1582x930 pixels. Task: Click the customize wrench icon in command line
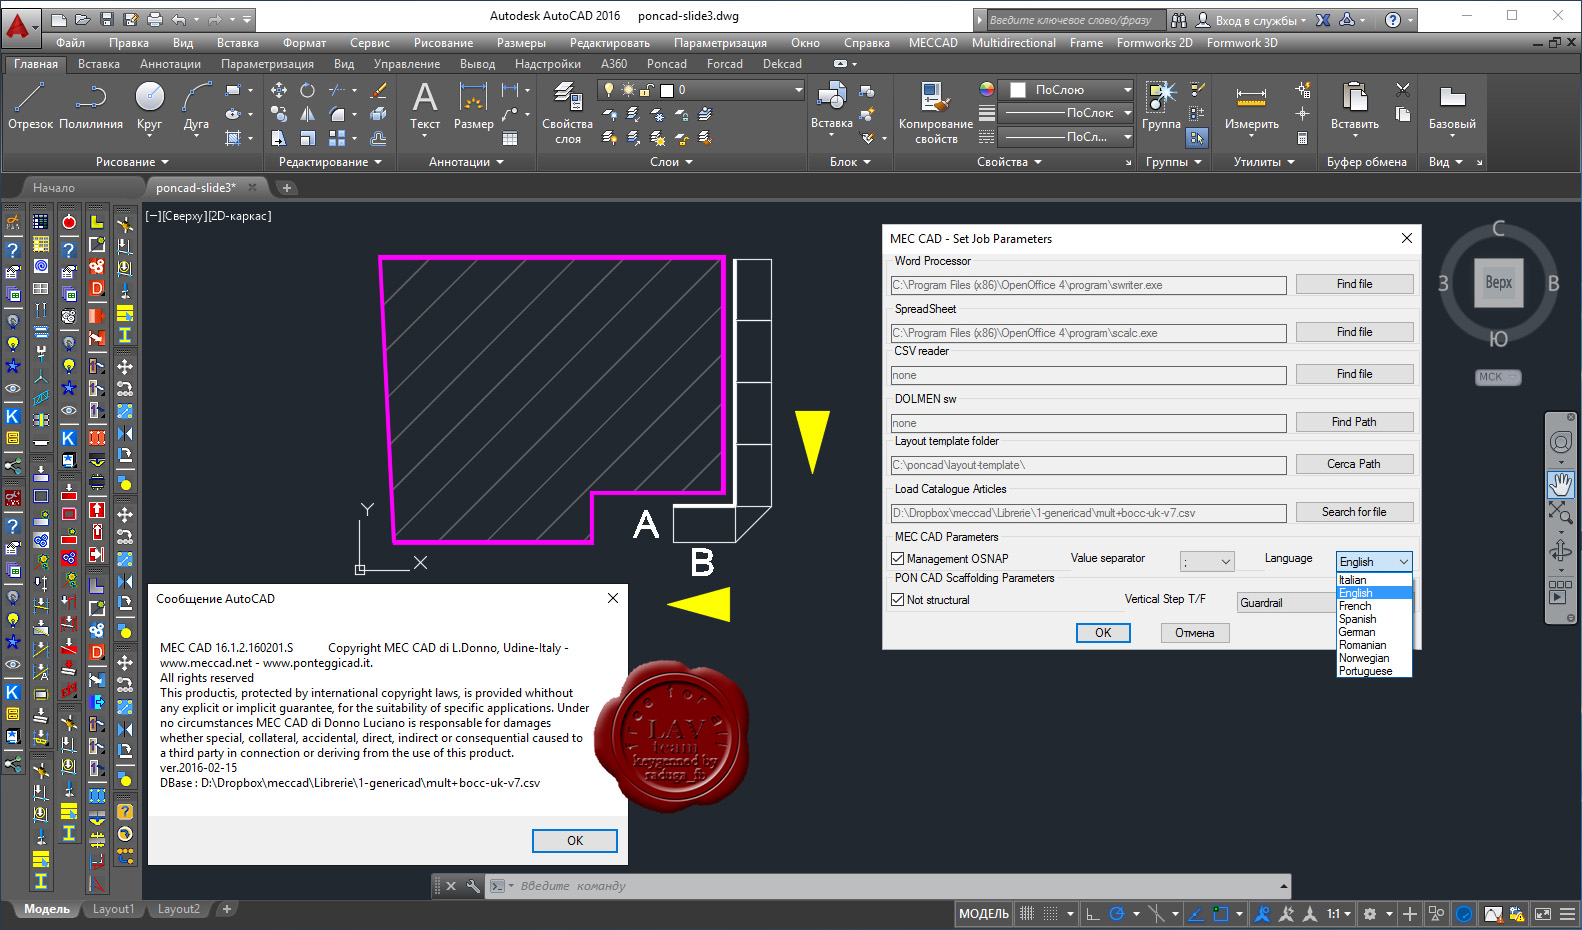coord(473,886)
